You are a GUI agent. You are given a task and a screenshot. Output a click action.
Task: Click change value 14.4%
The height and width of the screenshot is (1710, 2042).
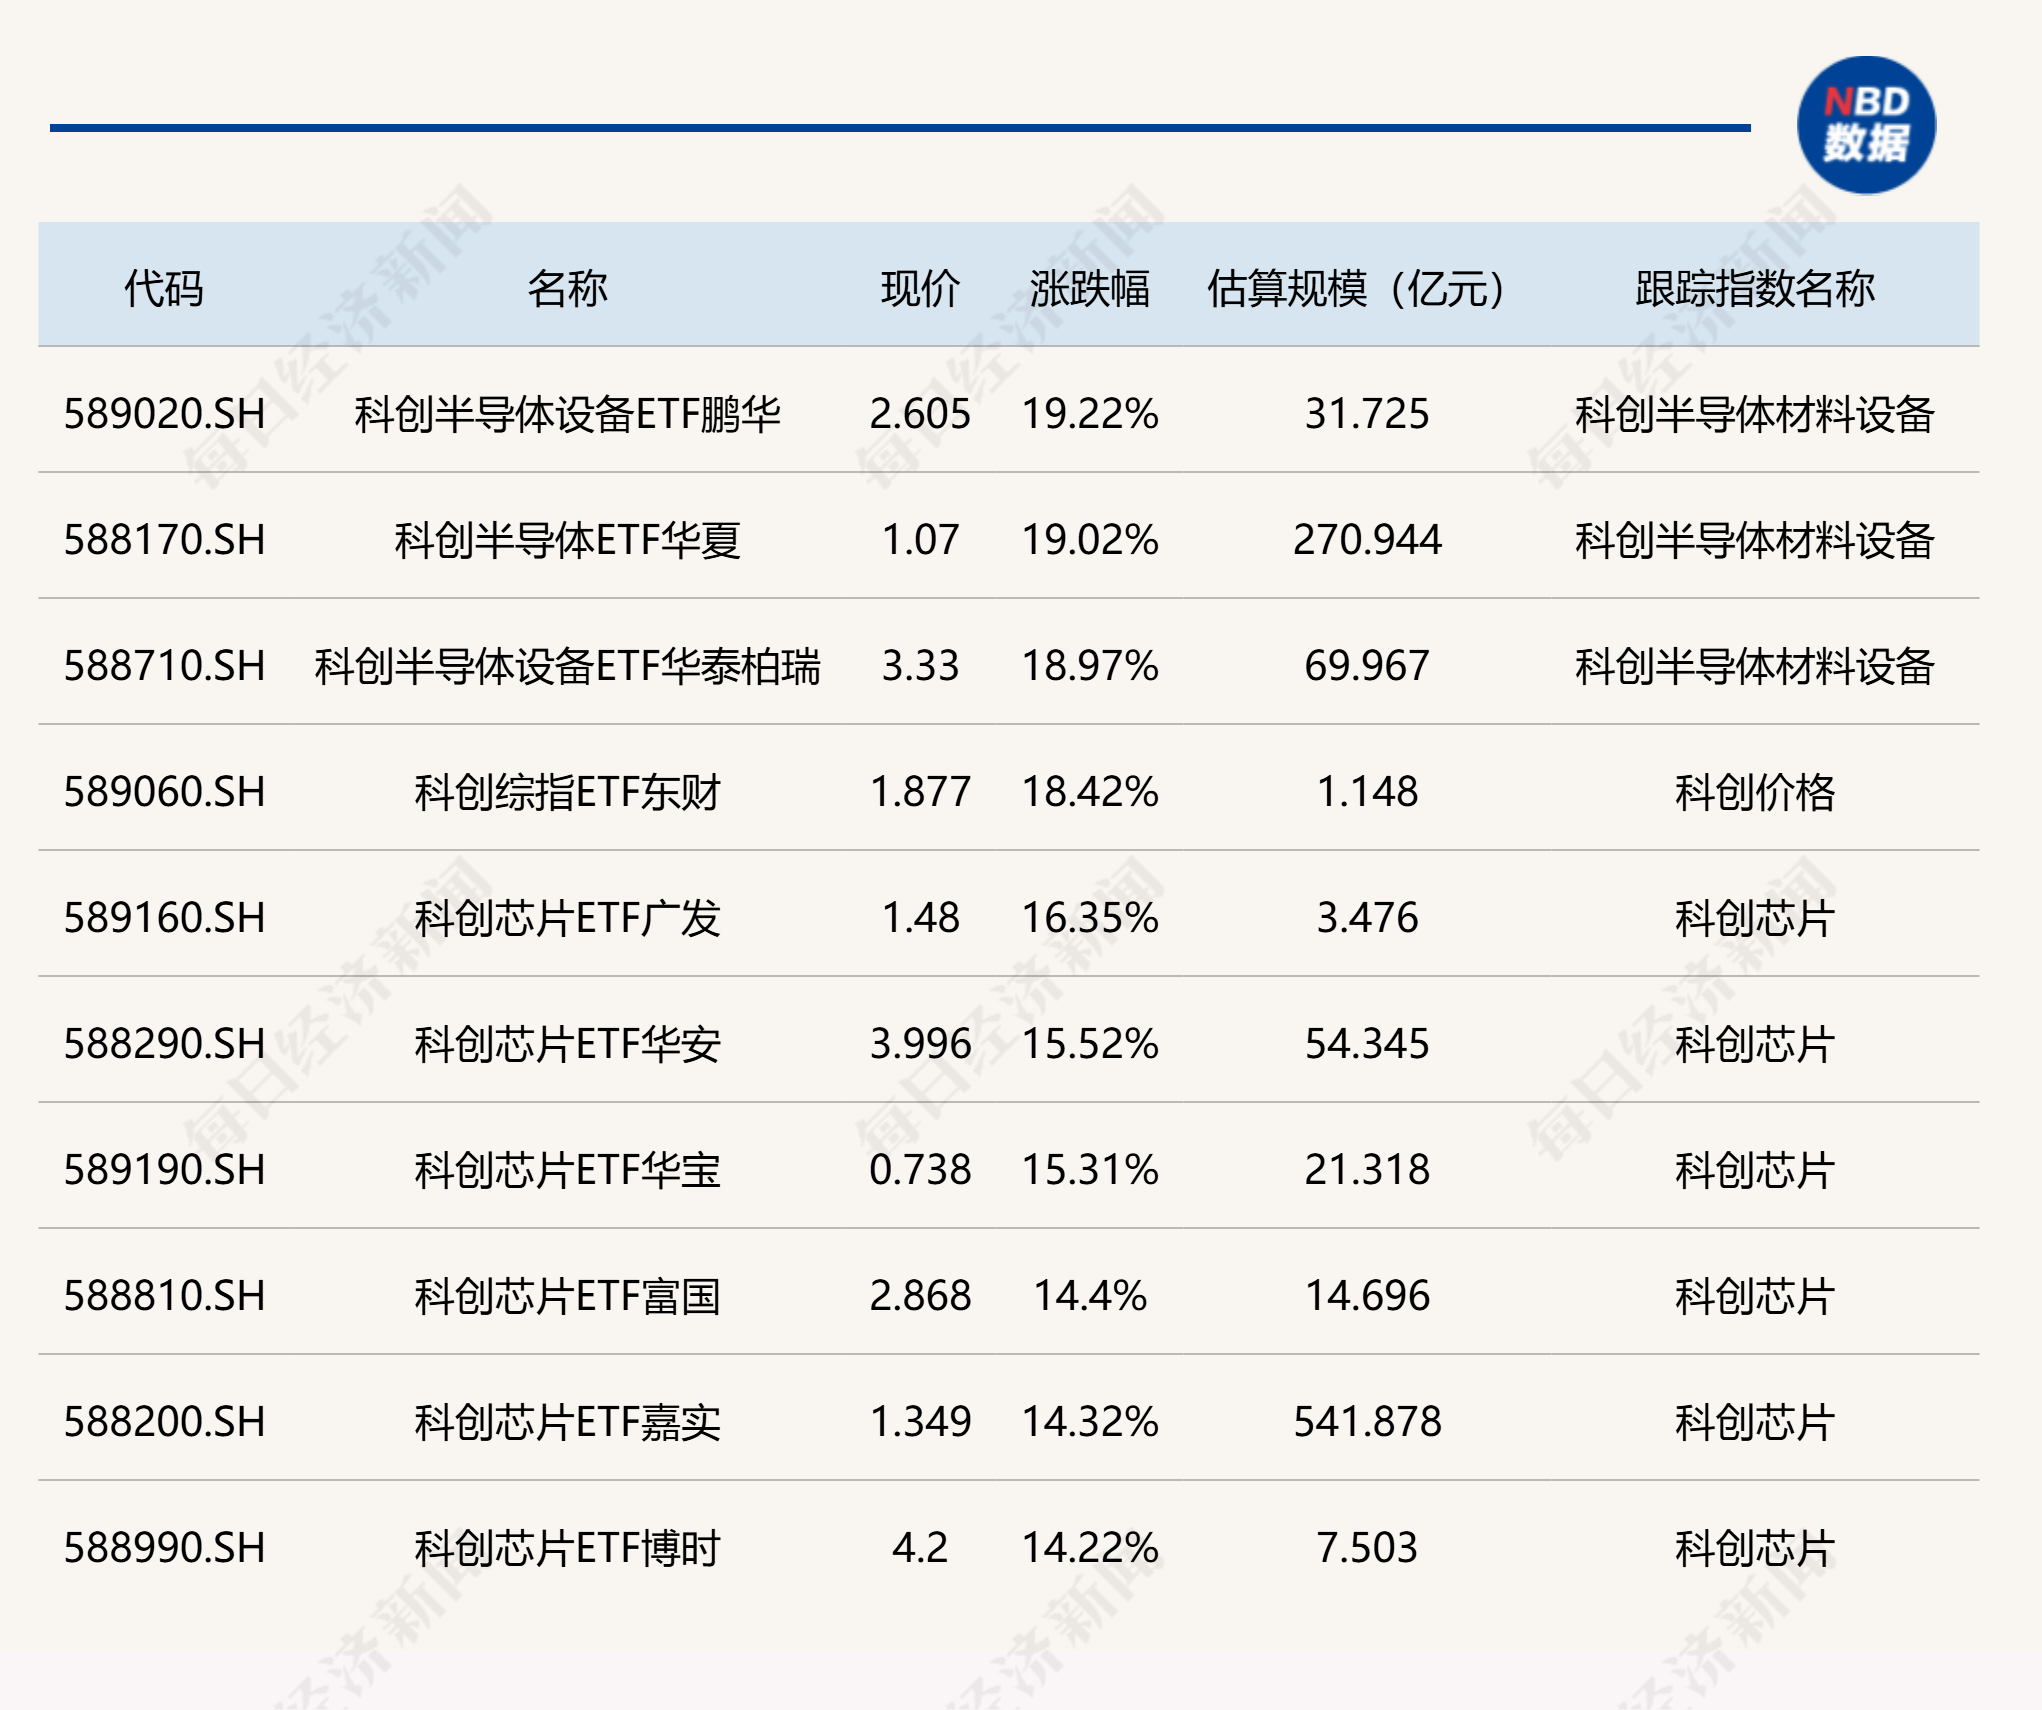click(x=1090, y=1296)
